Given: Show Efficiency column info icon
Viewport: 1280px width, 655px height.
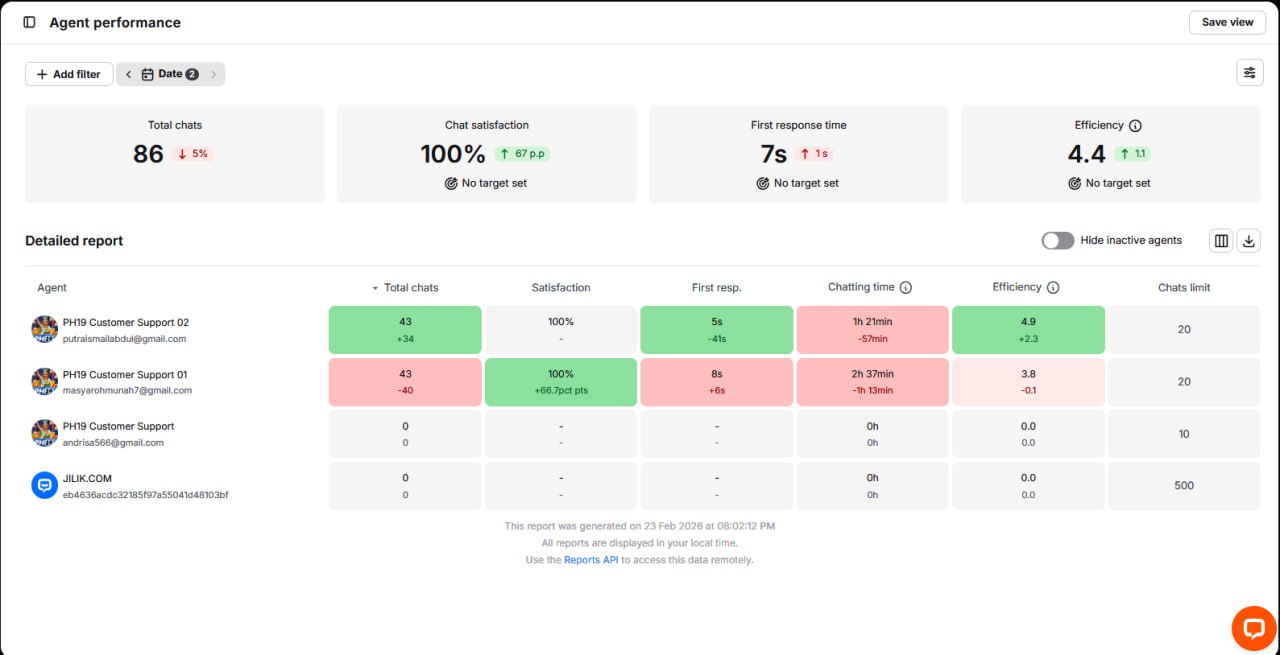Looking at the screenshot, I should coord(1053,288).
